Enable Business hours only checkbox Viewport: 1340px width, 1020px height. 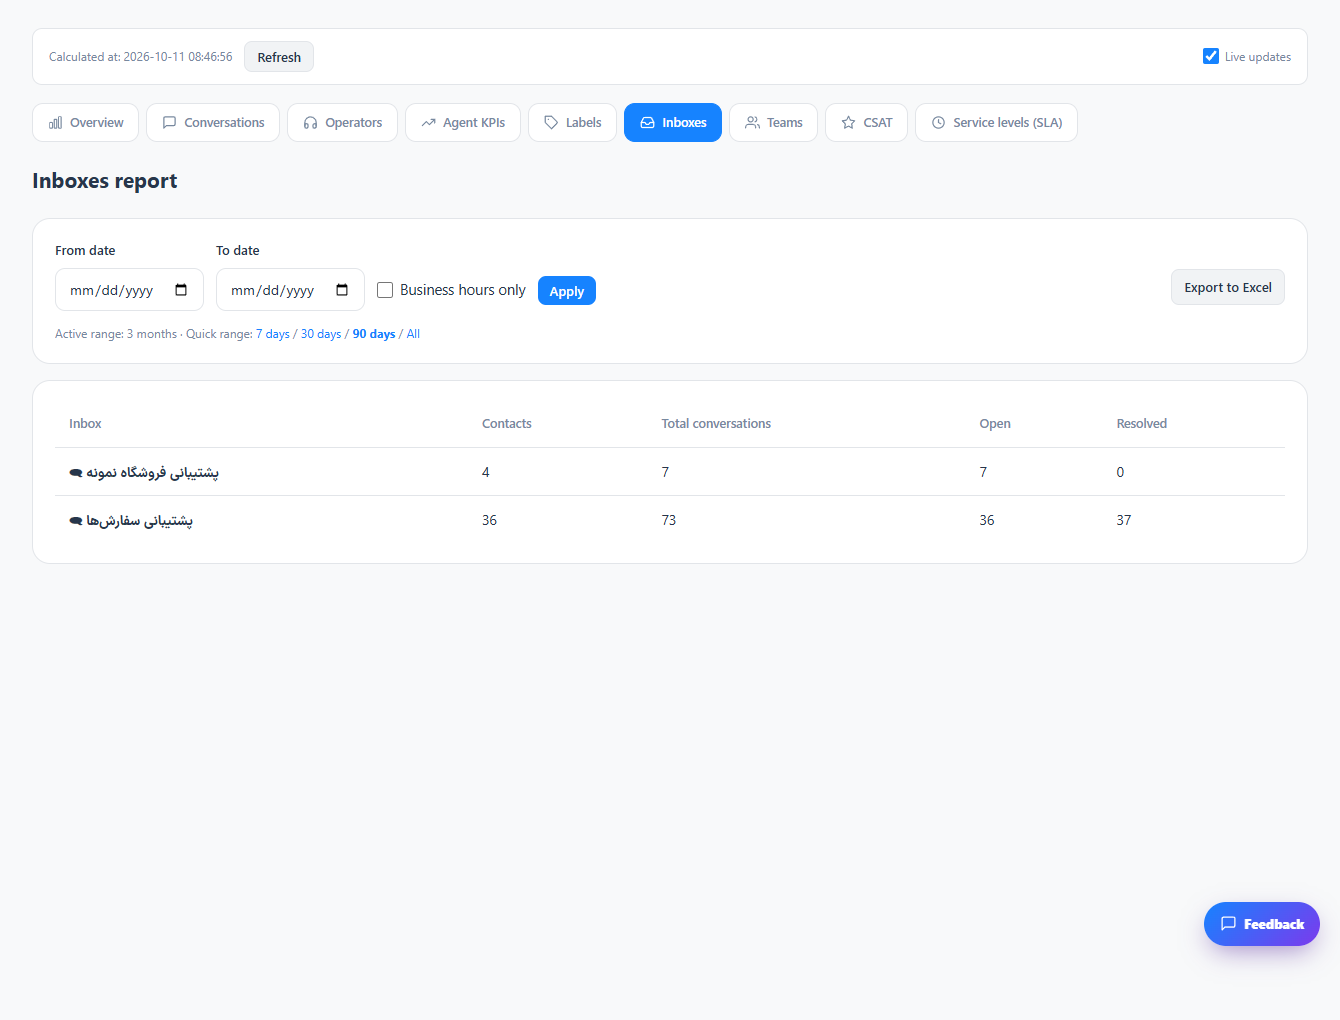click(x=385, y=290)
